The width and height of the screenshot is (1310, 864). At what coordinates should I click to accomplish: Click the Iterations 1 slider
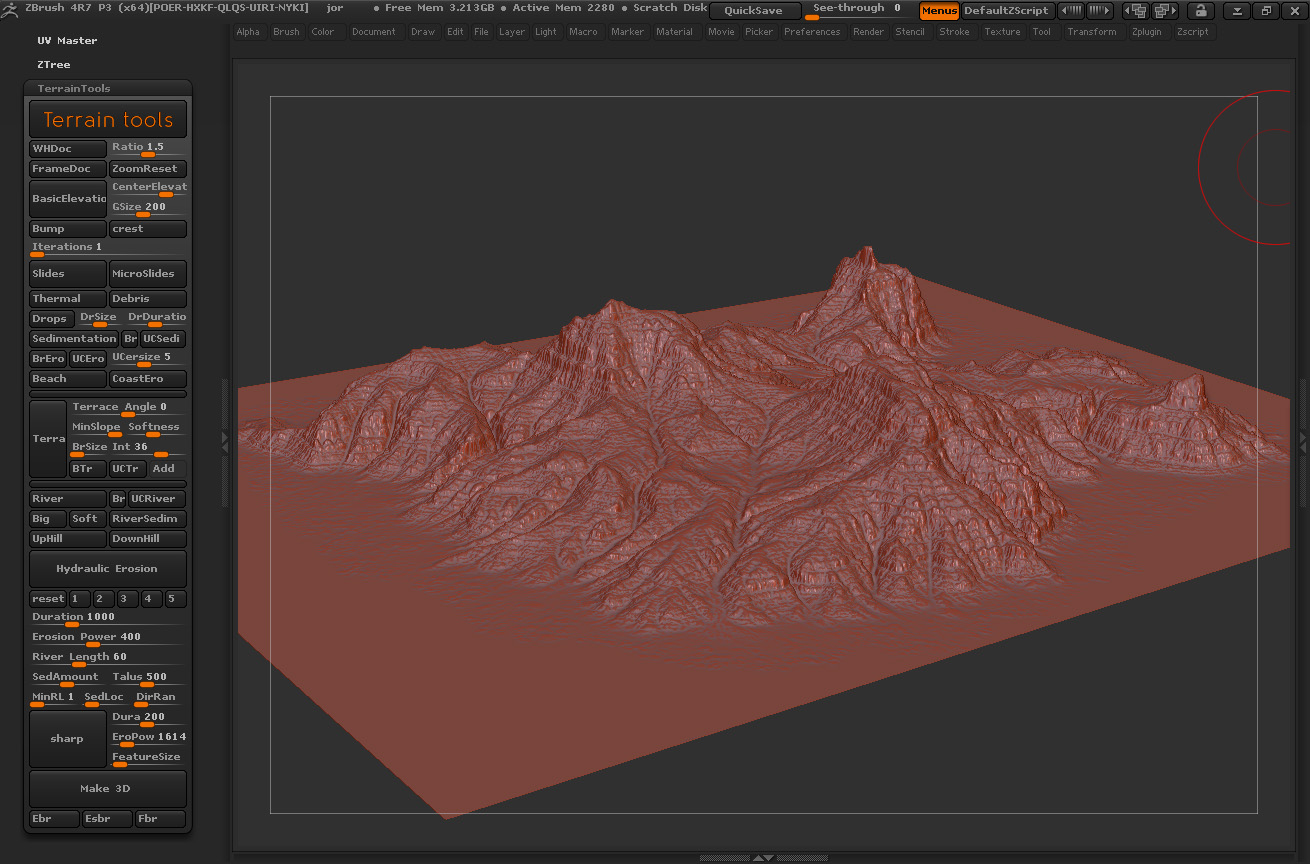click(x=108, y=249)
